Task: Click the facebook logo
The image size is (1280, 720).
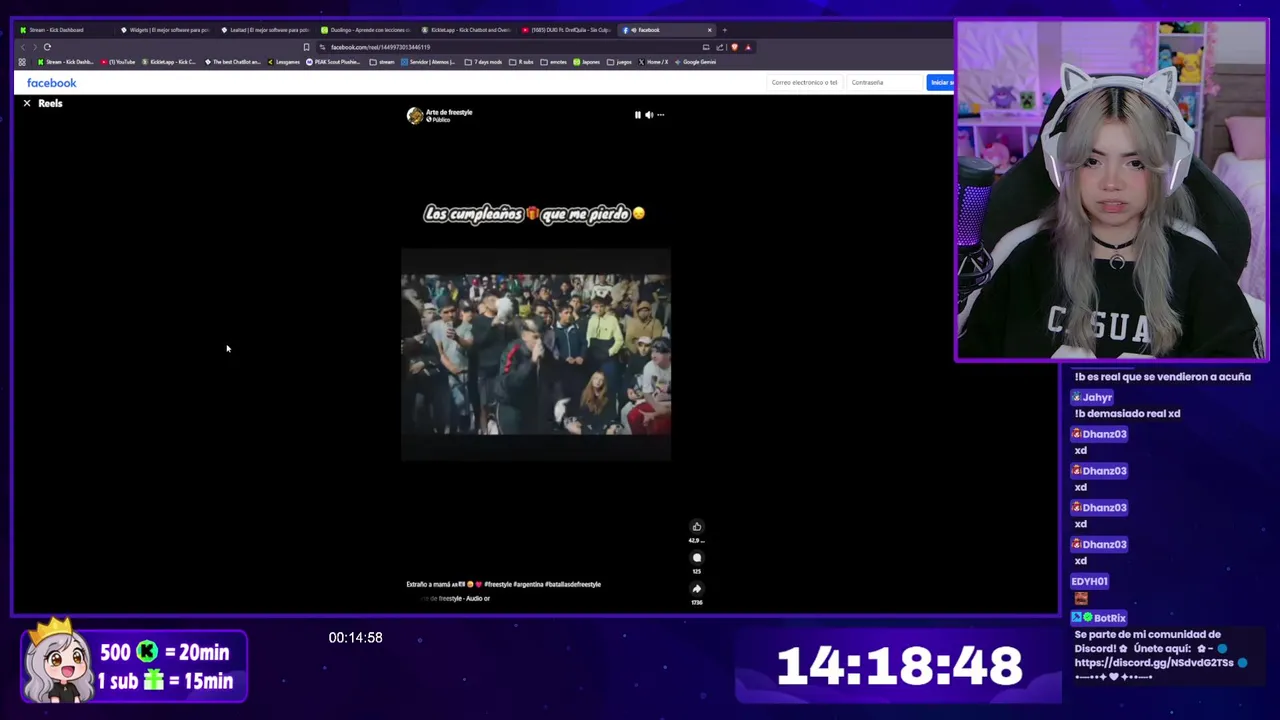Action: [51, 83]
